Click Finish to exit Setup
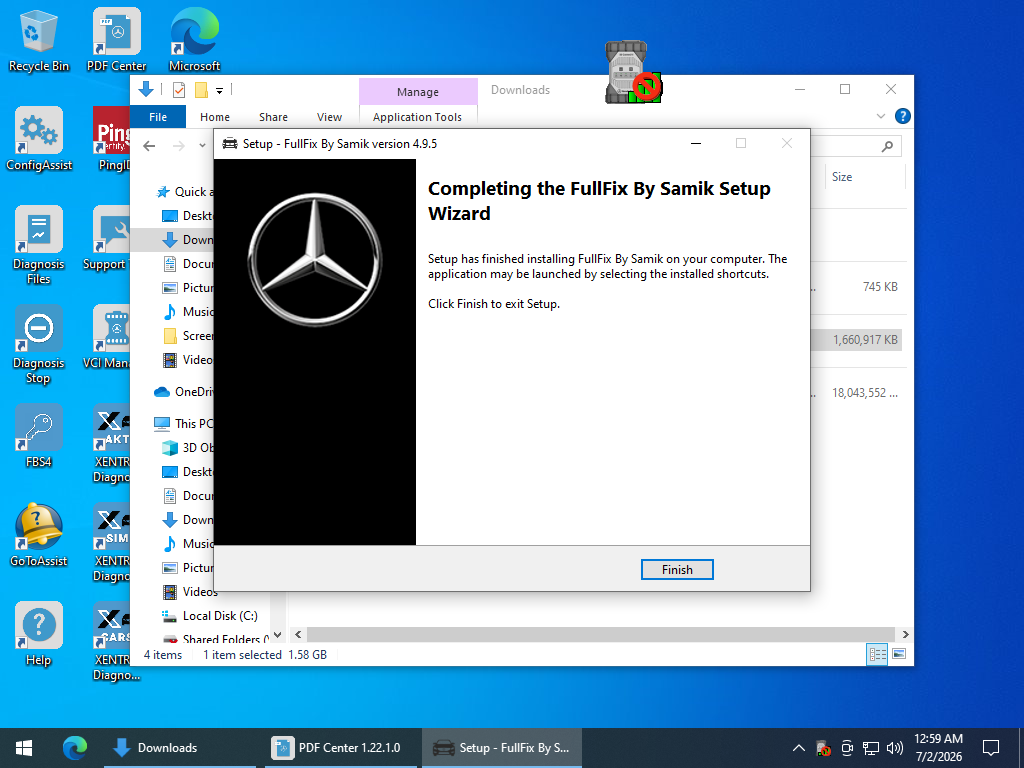The width and height of the screenshot is (1024, 768). pyautogui.click(x=677, y=569)
